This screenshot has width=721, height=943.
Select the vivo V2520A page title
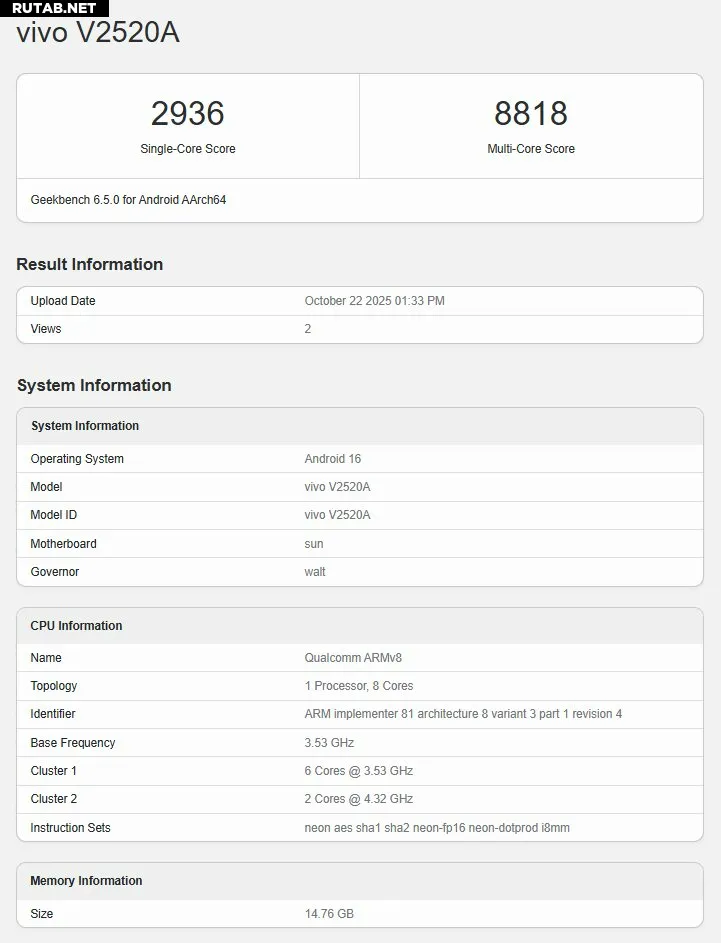pos(98,33)
